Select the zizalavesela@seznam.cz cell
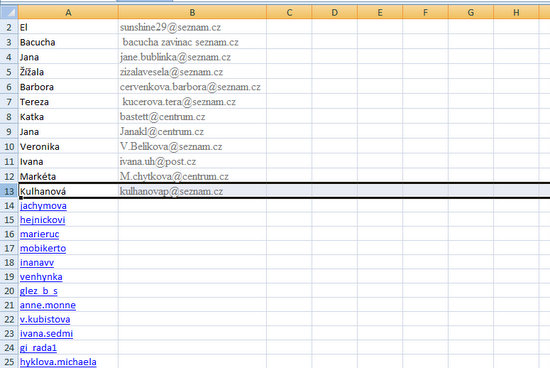Image resolution: width=550 pixels, height=368 pixels. [x=192, y=72]
